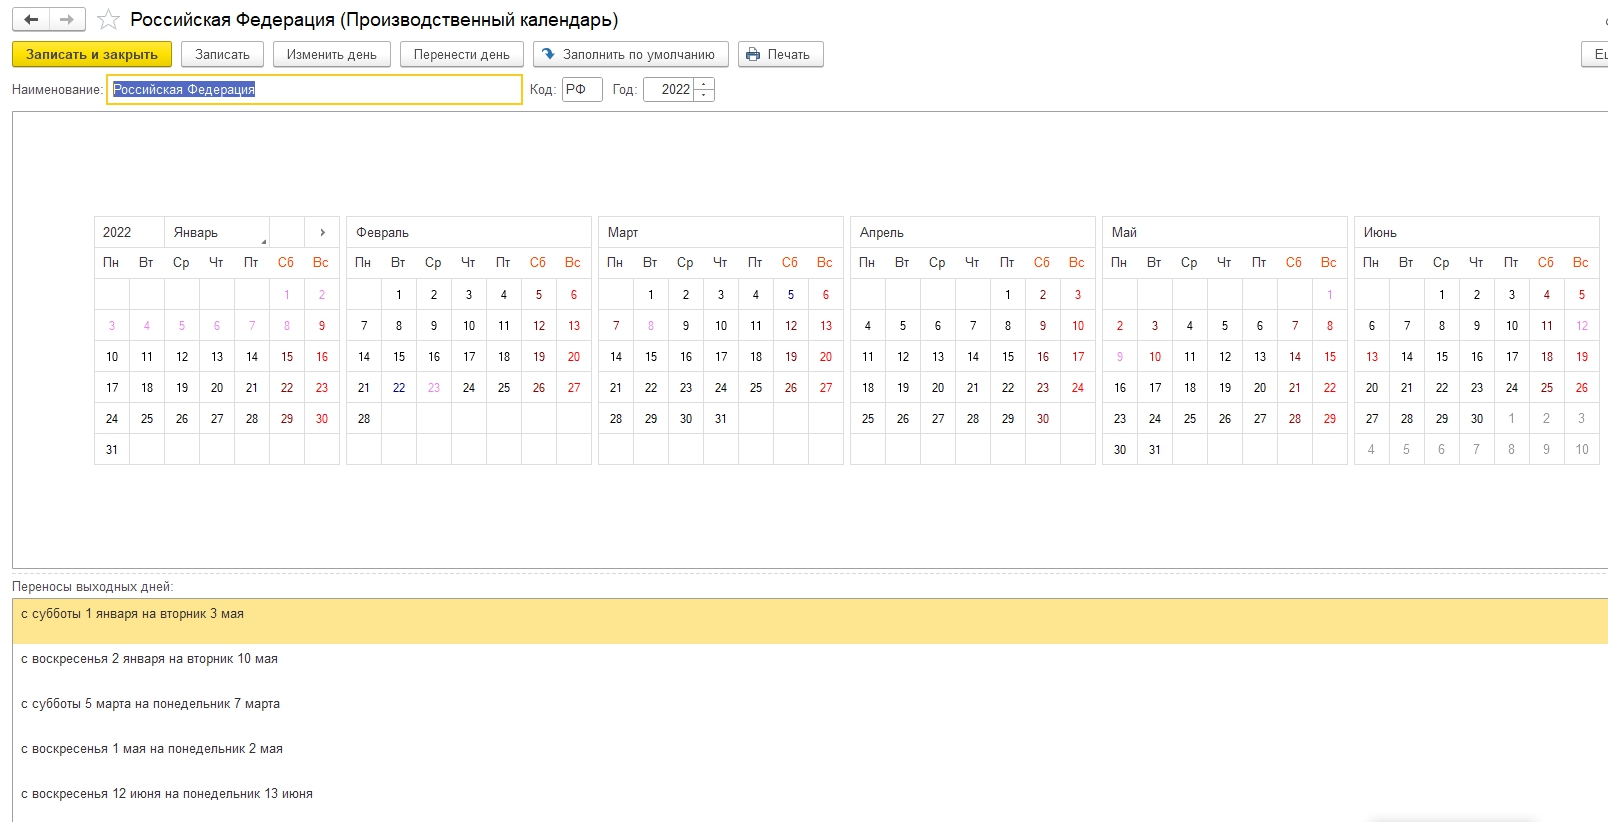
Task: Click the blue arrow icon for Заполнить по умолчанию
Action: [x=548, y=54]
